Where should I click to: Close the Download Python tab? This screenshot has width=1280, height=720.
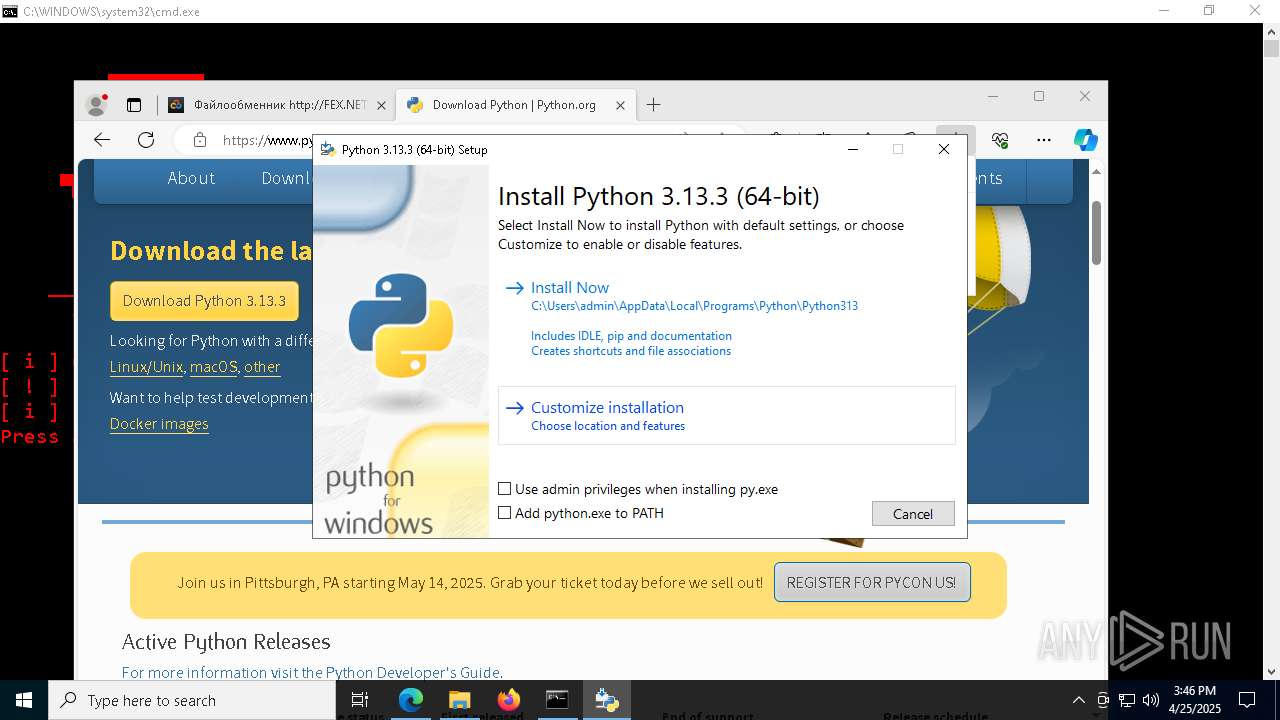tap(620, 104)
